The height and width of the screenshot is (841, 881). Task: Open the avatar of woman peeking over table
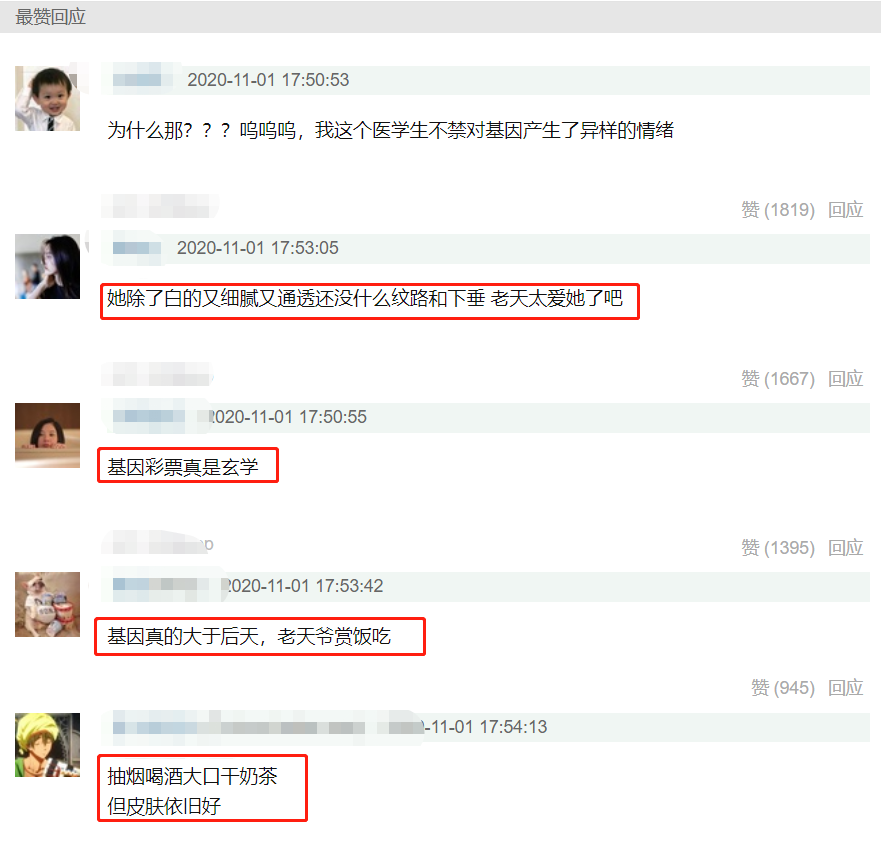(47, 435)
